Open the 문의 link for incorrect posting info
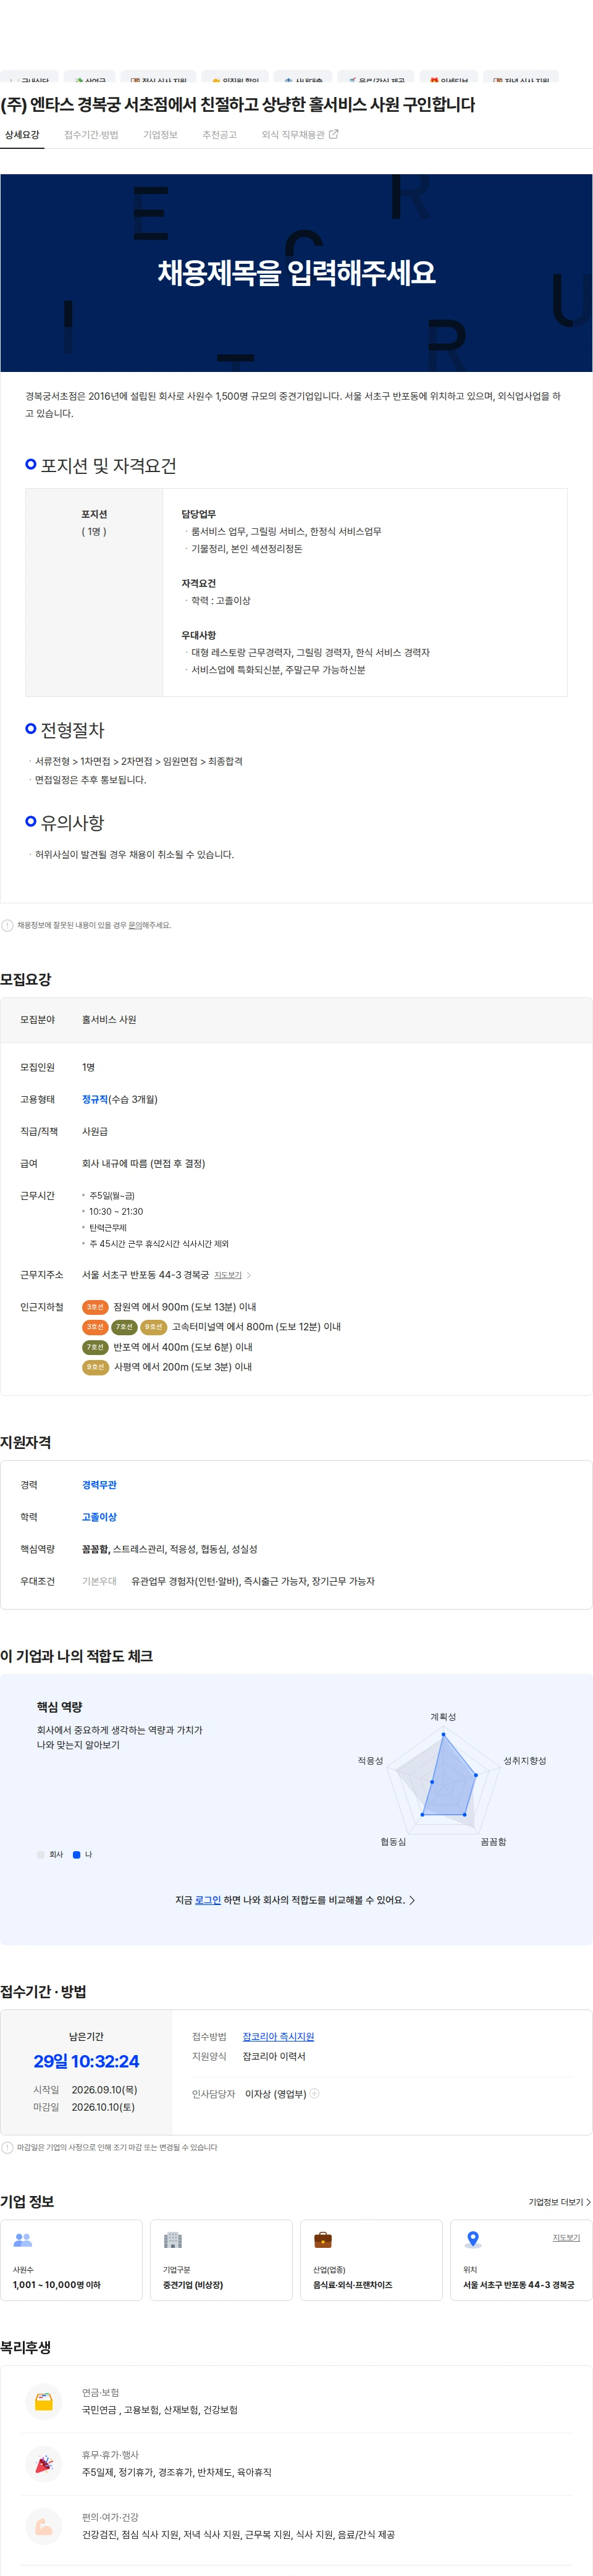Screen dimensions: 593x2576 134,925
